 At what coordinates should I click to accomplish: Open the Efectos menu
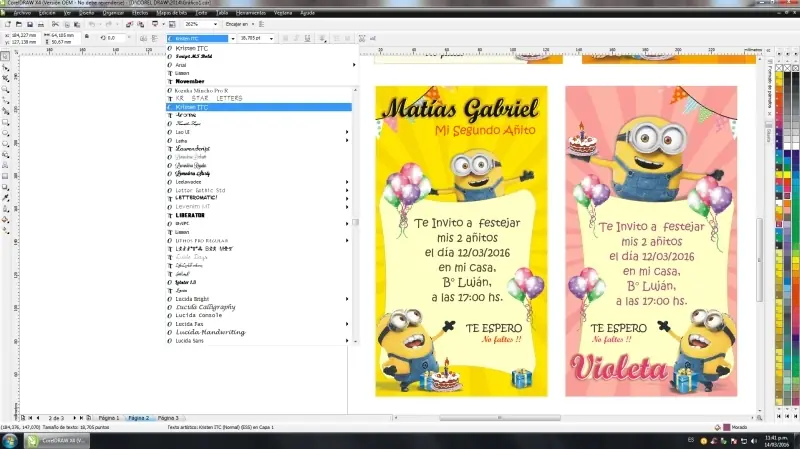tap(140, 13)
